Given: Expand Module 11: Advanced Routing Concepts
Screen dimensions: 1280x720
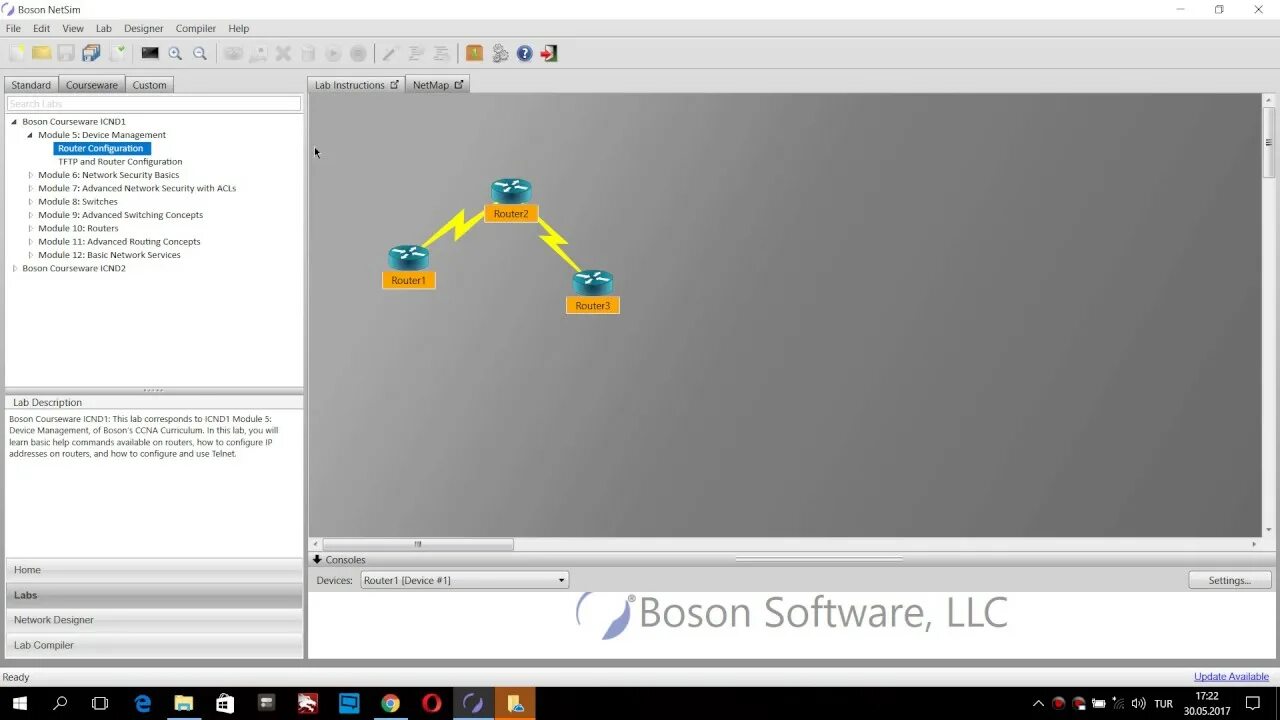Looking at the screenshot, I should coord(30,242).
